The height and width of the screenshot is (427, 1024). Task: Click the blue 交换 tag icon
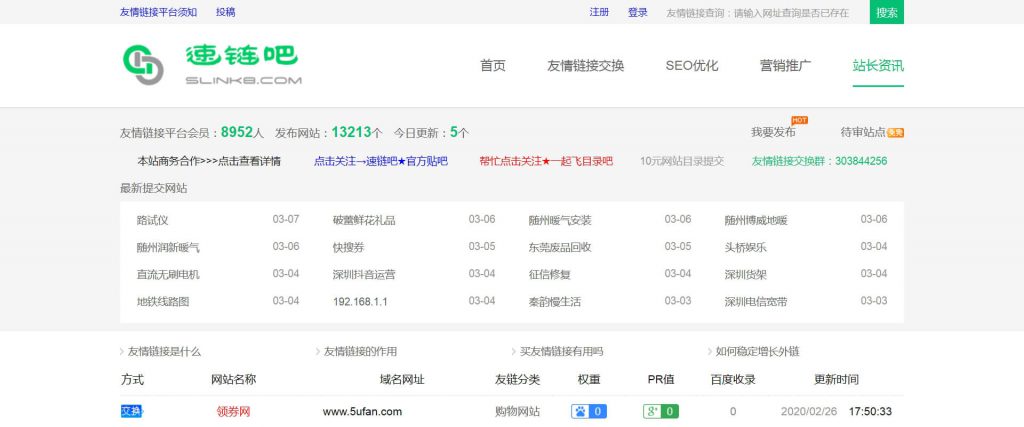[131, 411]
